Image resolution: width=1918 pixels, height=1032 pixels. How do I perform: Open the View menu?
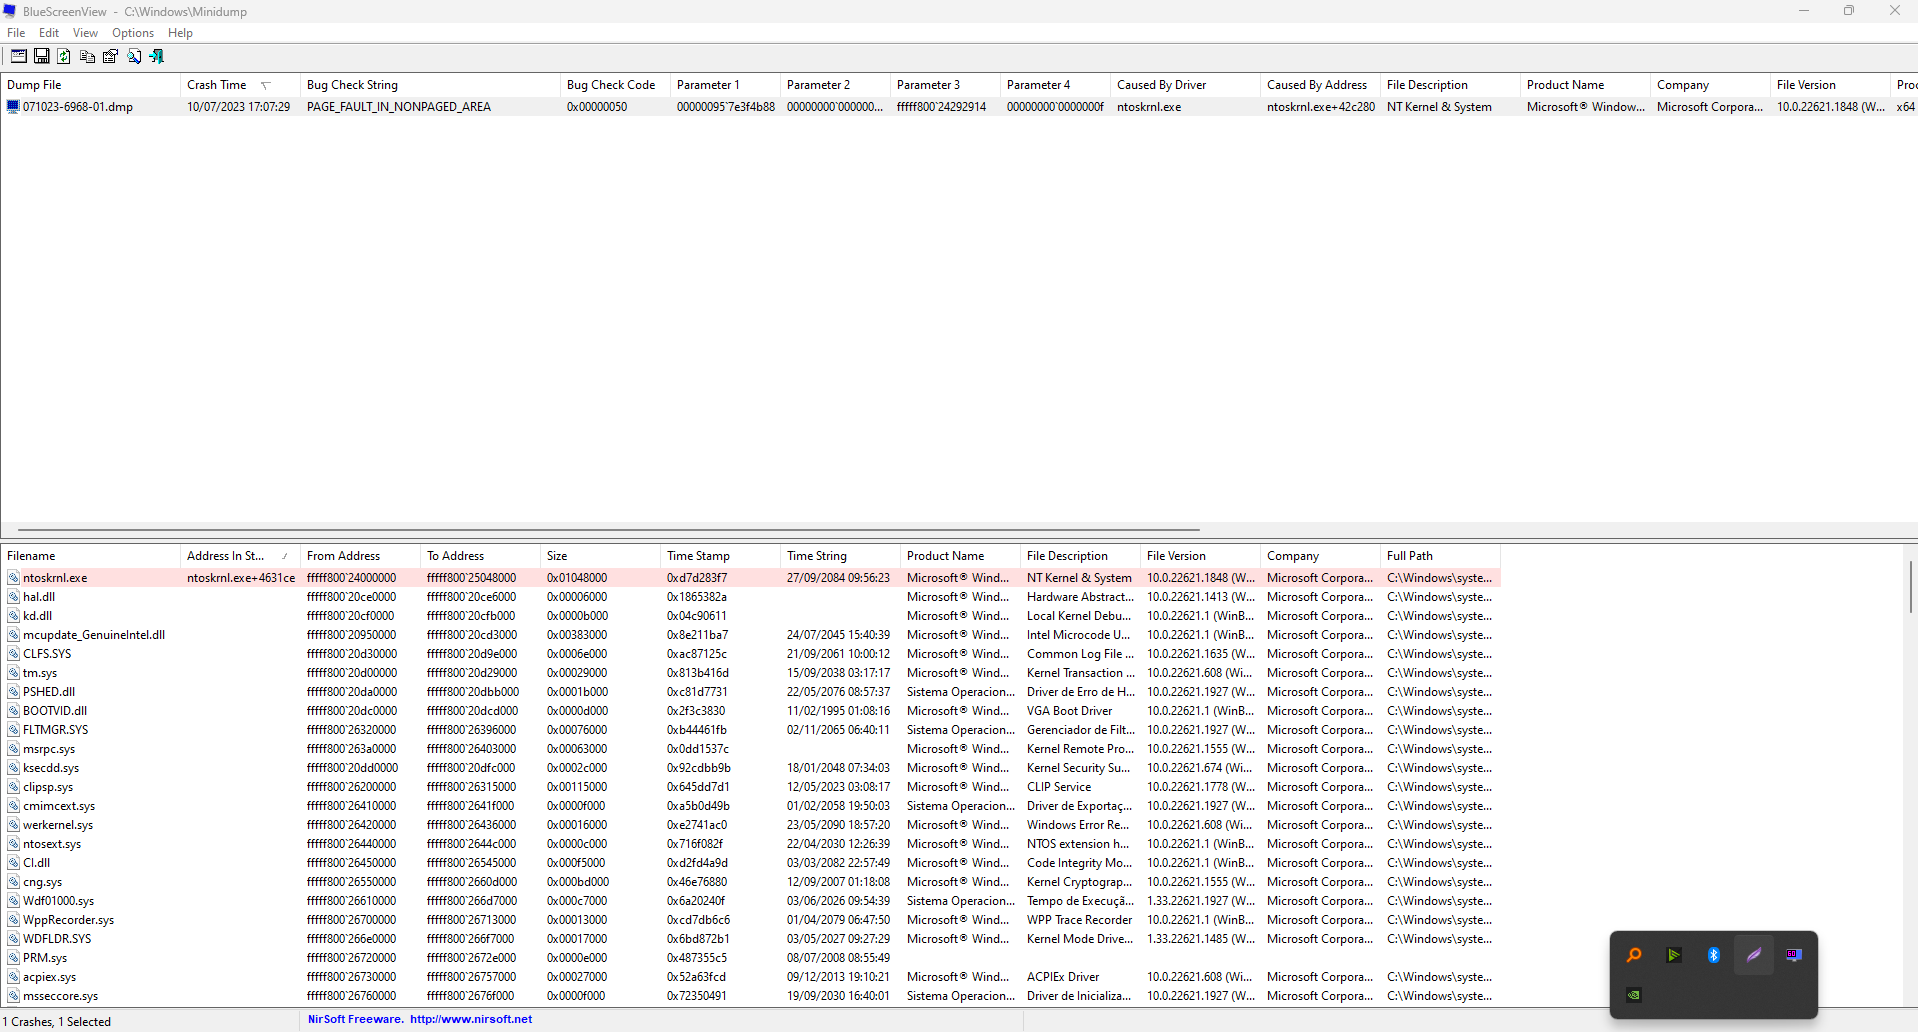tap(86, 33)
